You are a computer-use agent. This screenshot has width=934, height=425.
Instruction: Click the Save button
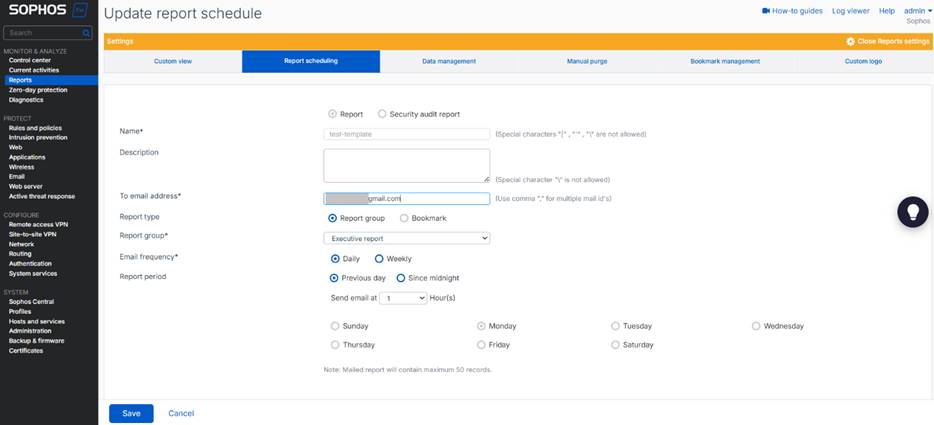[131, 413]
